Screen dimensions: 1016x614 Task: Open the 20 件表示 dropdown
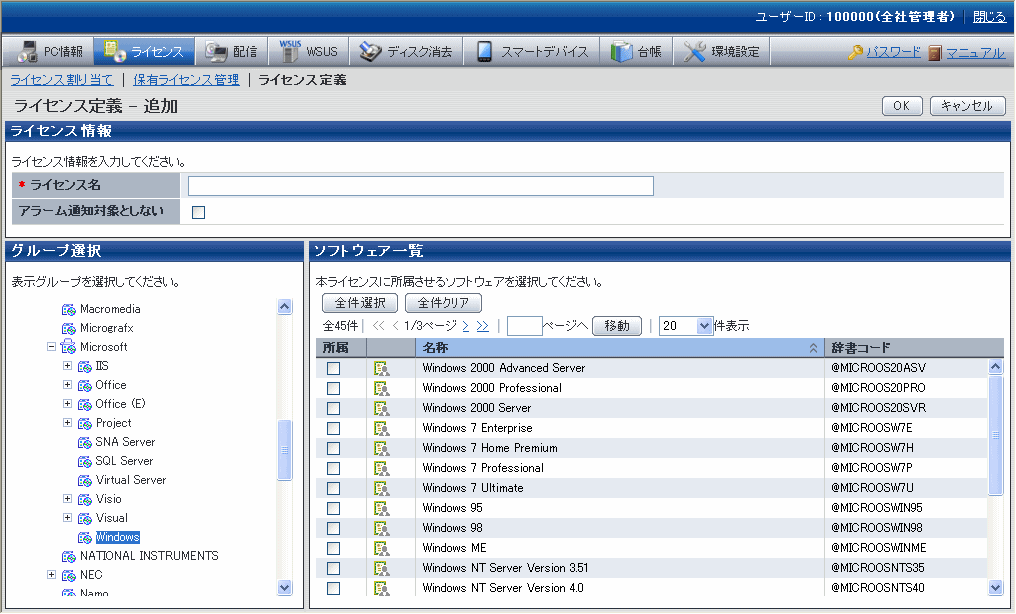[686, 326]
